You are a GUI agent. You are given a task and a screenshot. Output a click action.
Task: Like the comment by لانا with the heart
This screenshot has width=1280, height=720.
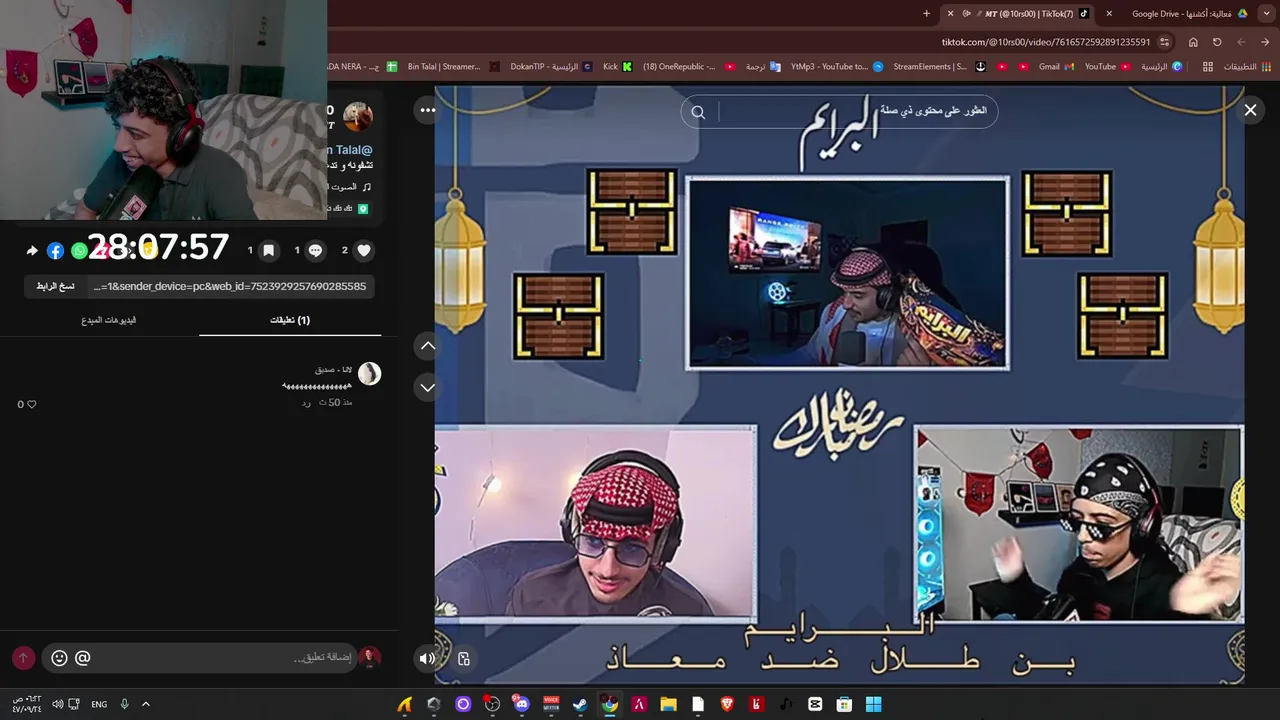coord(31,404)
